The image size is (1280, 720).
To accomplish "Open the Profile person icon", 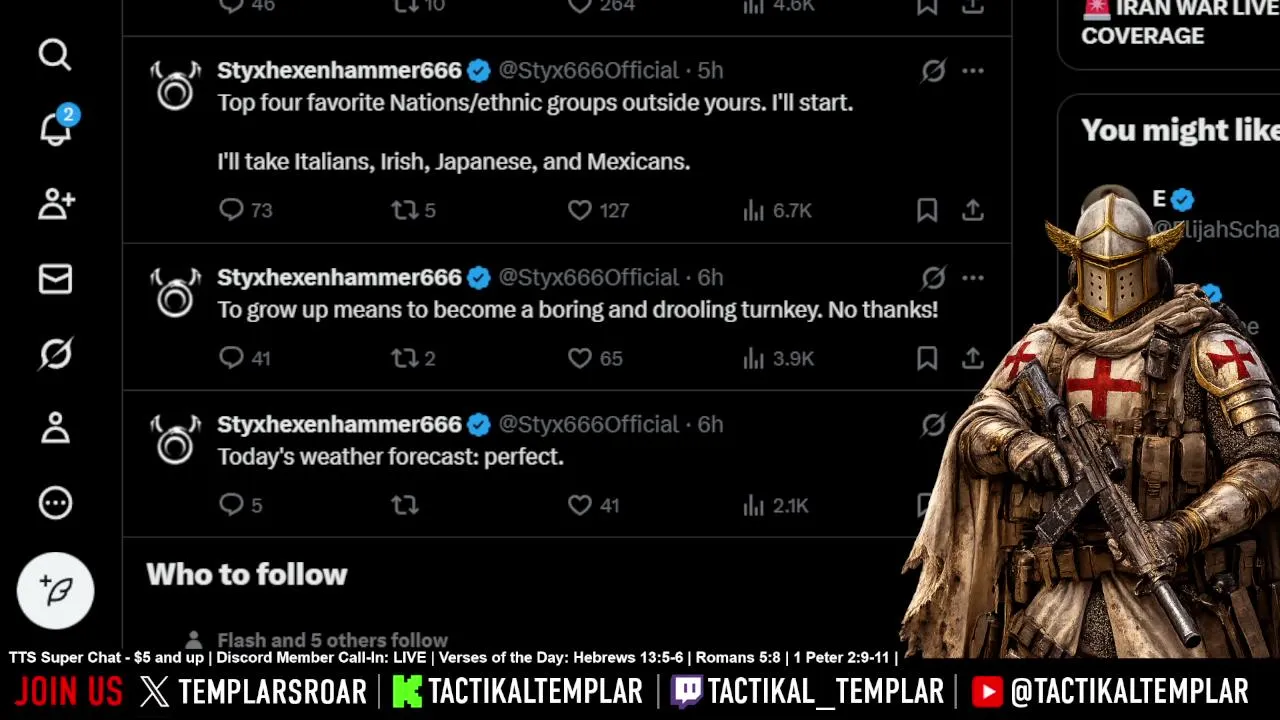I will [x=55, y=428].
